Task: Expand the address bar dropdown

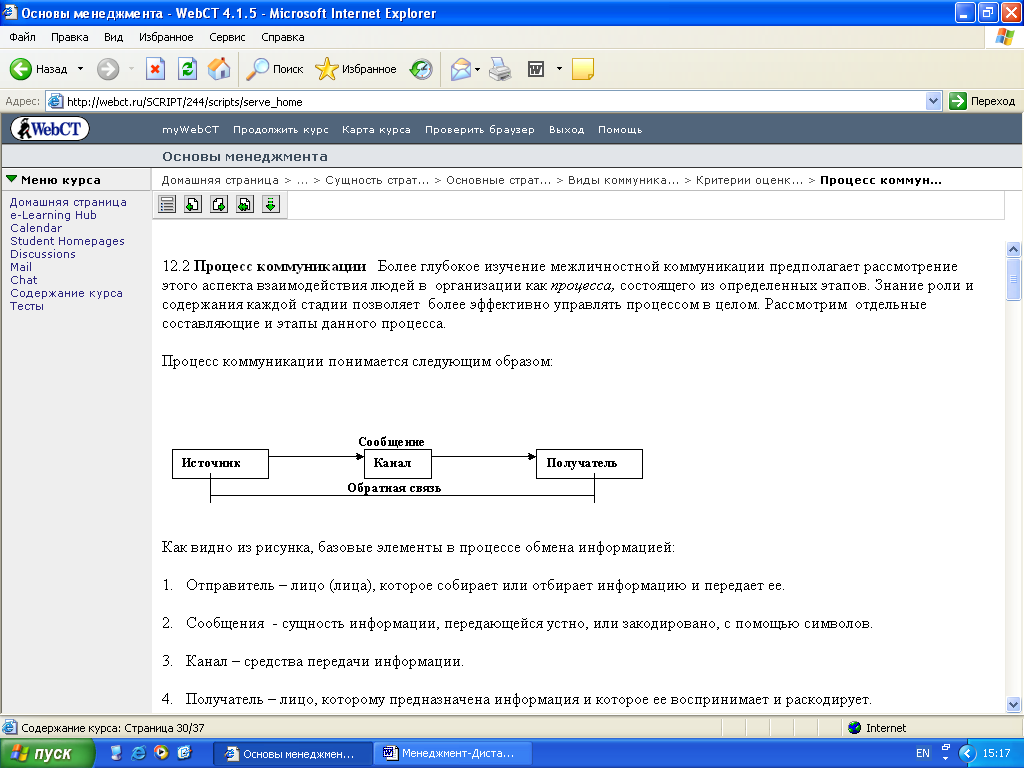Action: [933, 101]
